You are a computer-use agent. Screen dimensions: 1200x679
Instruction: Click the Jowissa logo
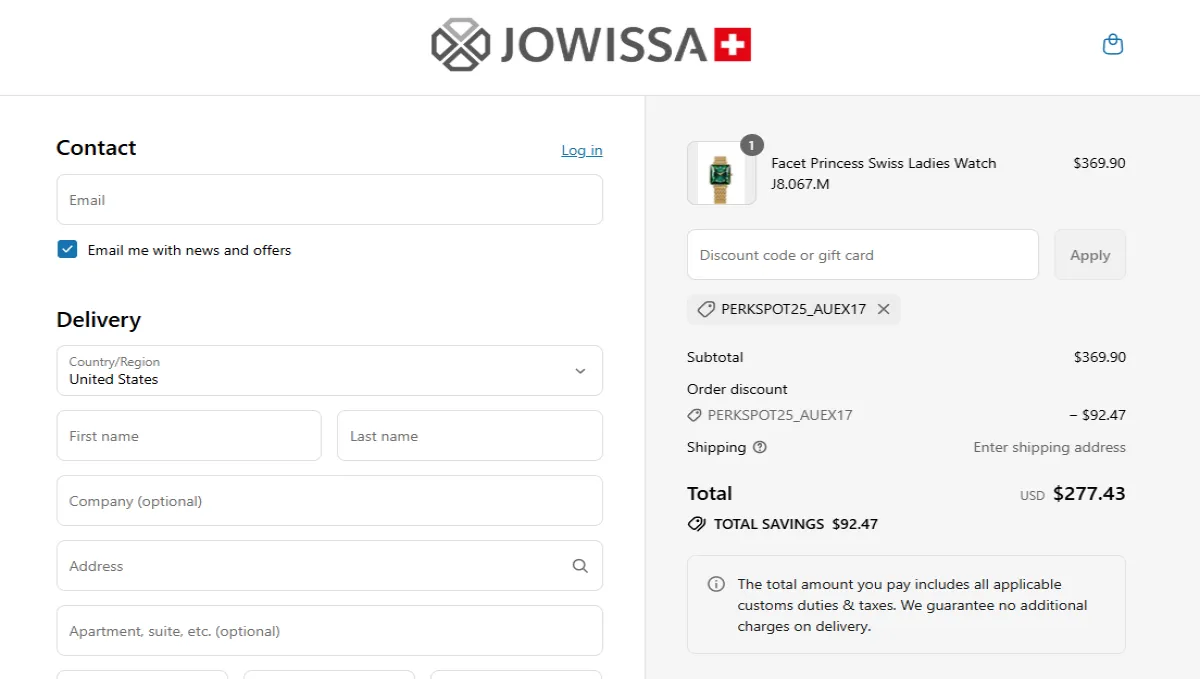pos(591,45)
